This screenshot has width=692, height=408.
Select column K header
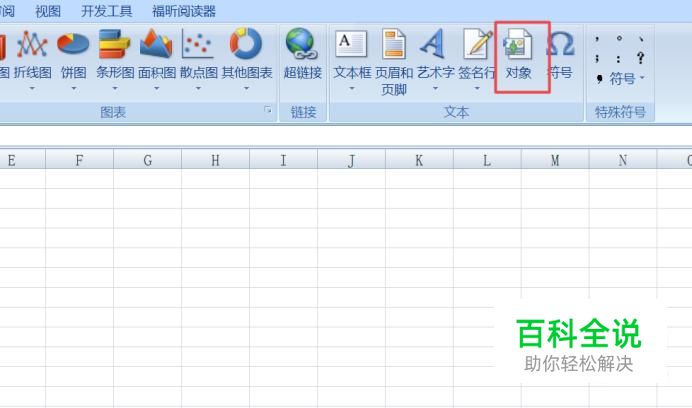point(419,160)
